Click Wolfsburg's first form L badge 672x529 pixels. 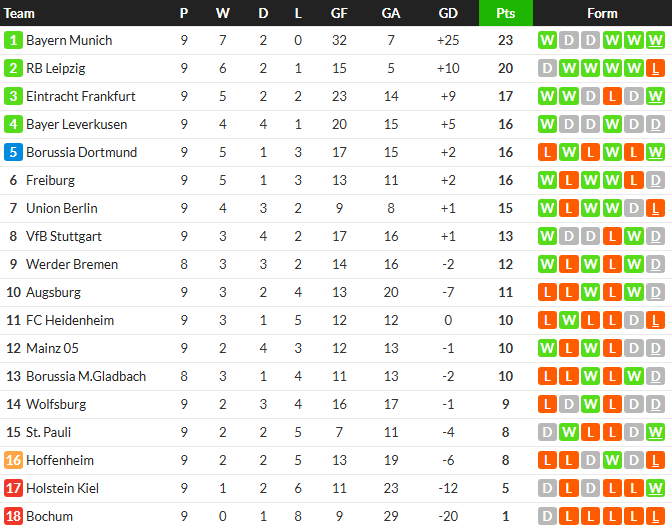click(547, 405)
